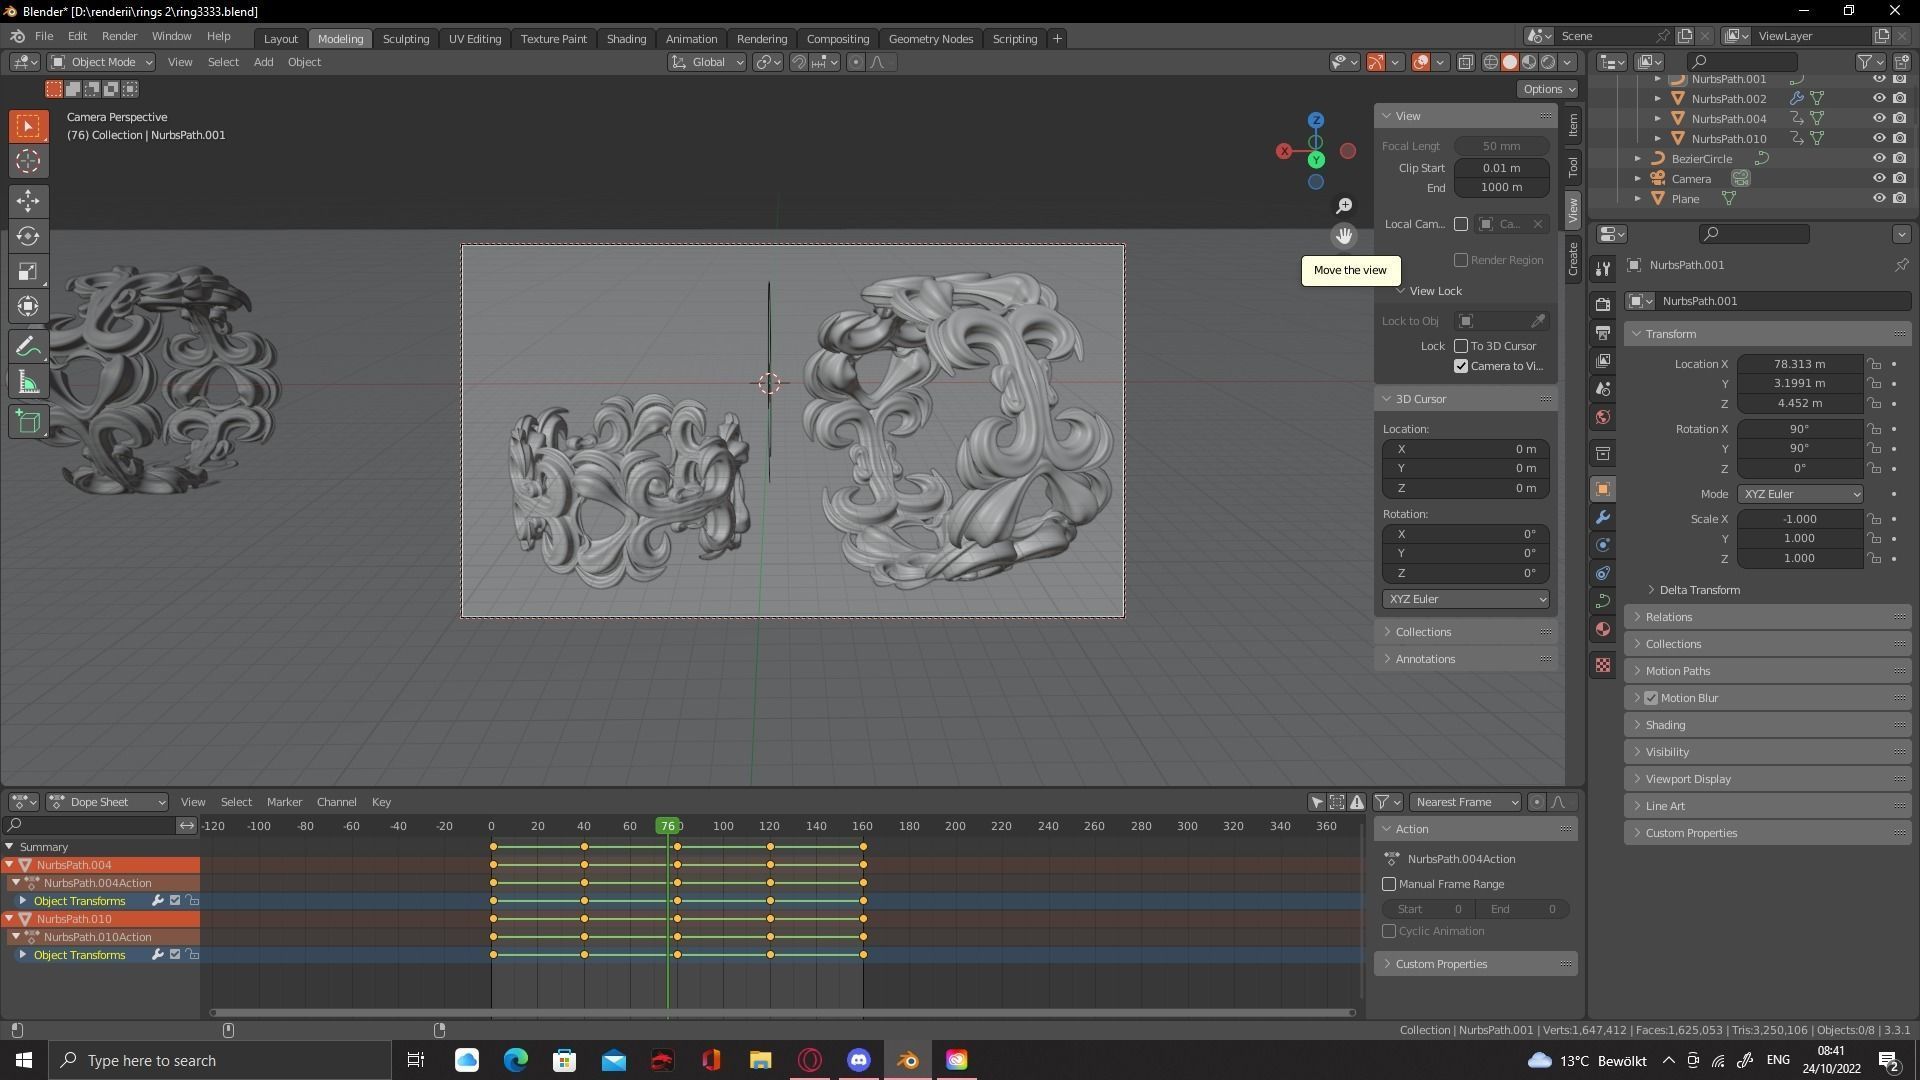Open the Physics properties tab icon
This screenshot has width=1920, height=1080.
[1603, 545]
